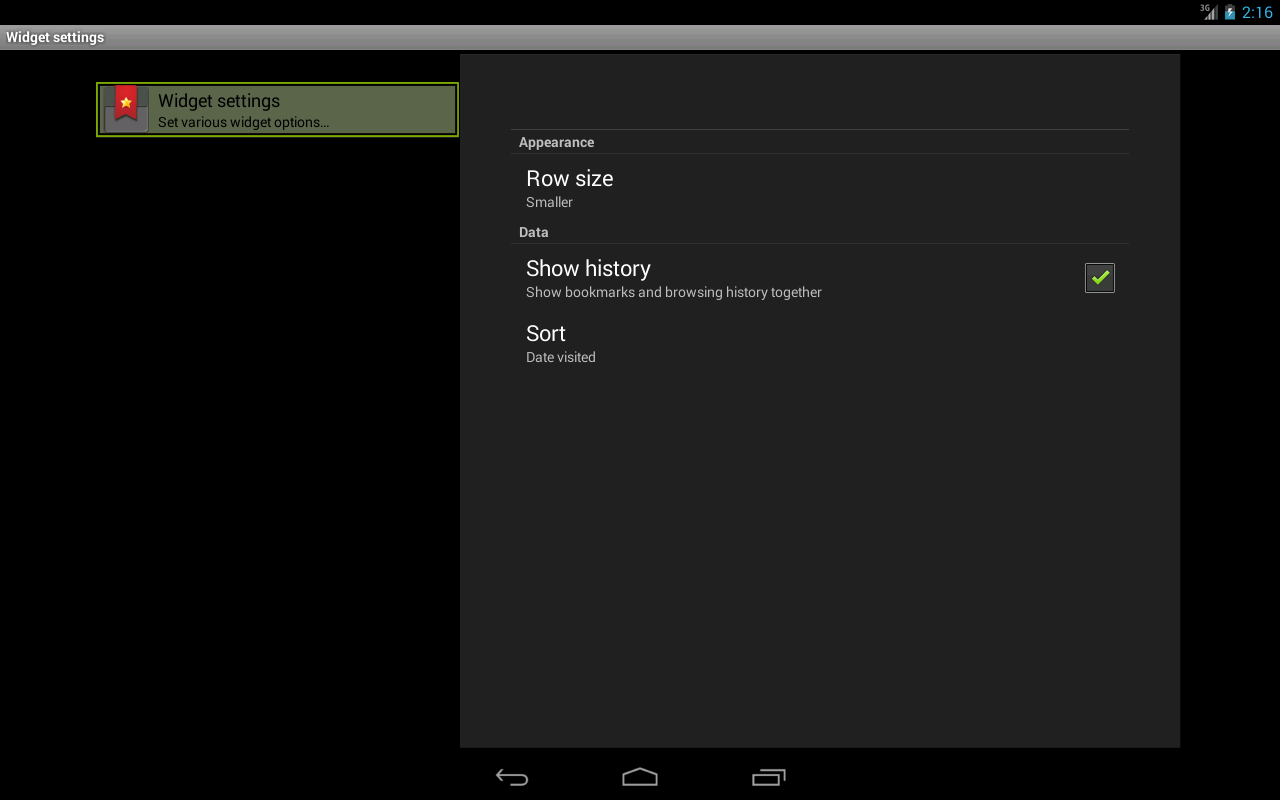Open the Sort option list

(546, 334)
